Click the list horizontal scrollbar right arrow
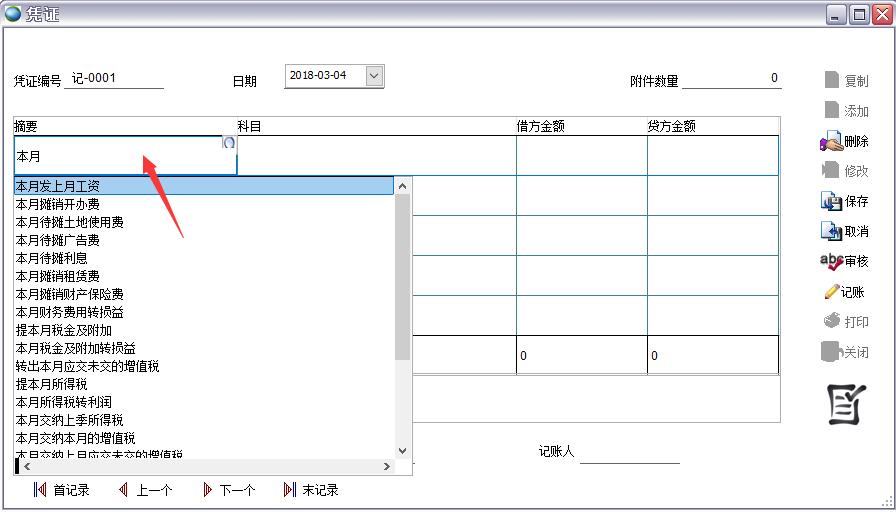 pos(387,467)
